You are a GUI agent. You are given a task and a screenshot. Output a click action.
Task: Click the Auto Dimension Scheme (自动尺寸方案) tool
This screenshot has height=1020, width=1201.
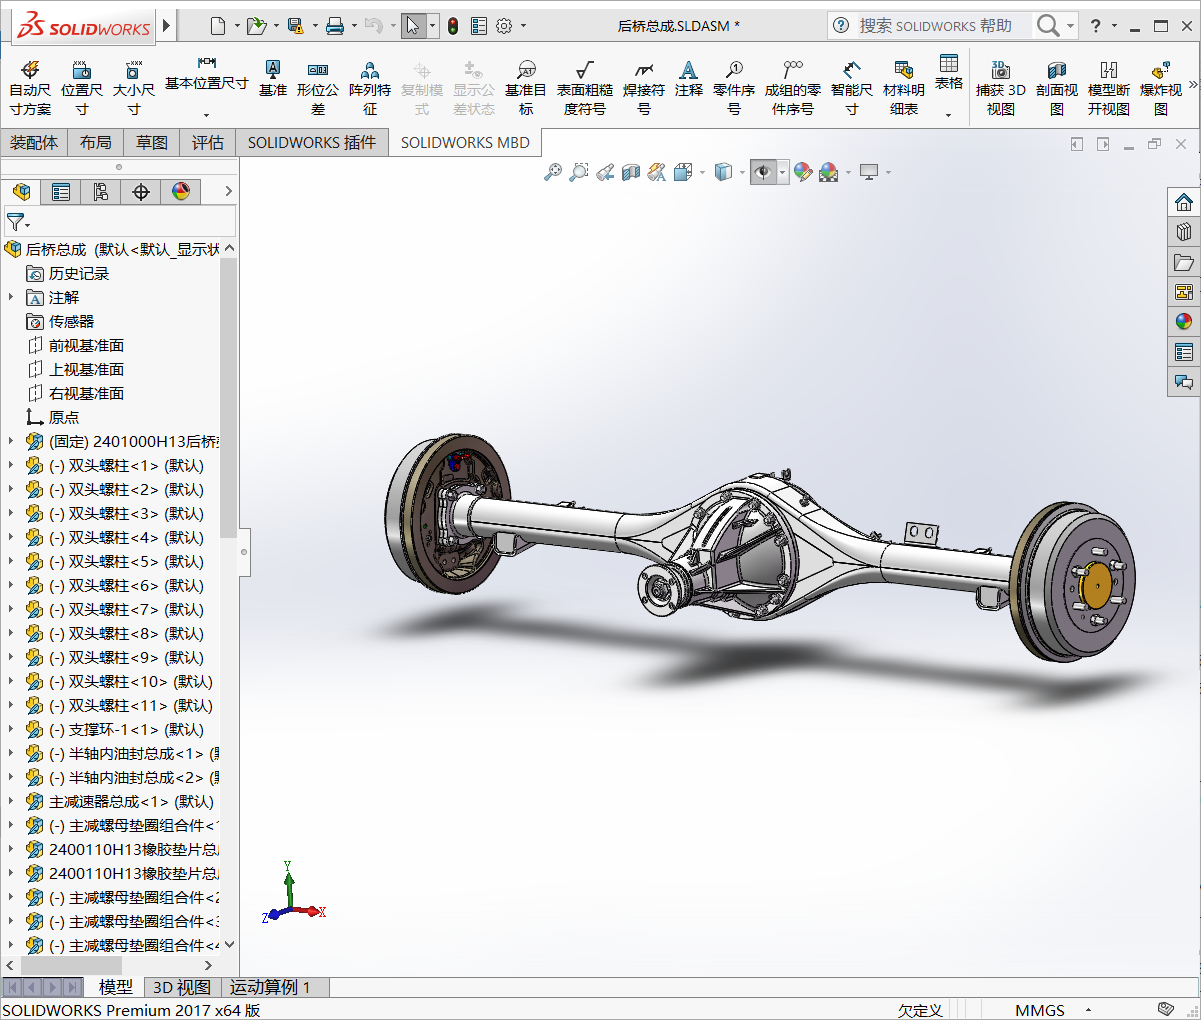[x=30, y=87]
